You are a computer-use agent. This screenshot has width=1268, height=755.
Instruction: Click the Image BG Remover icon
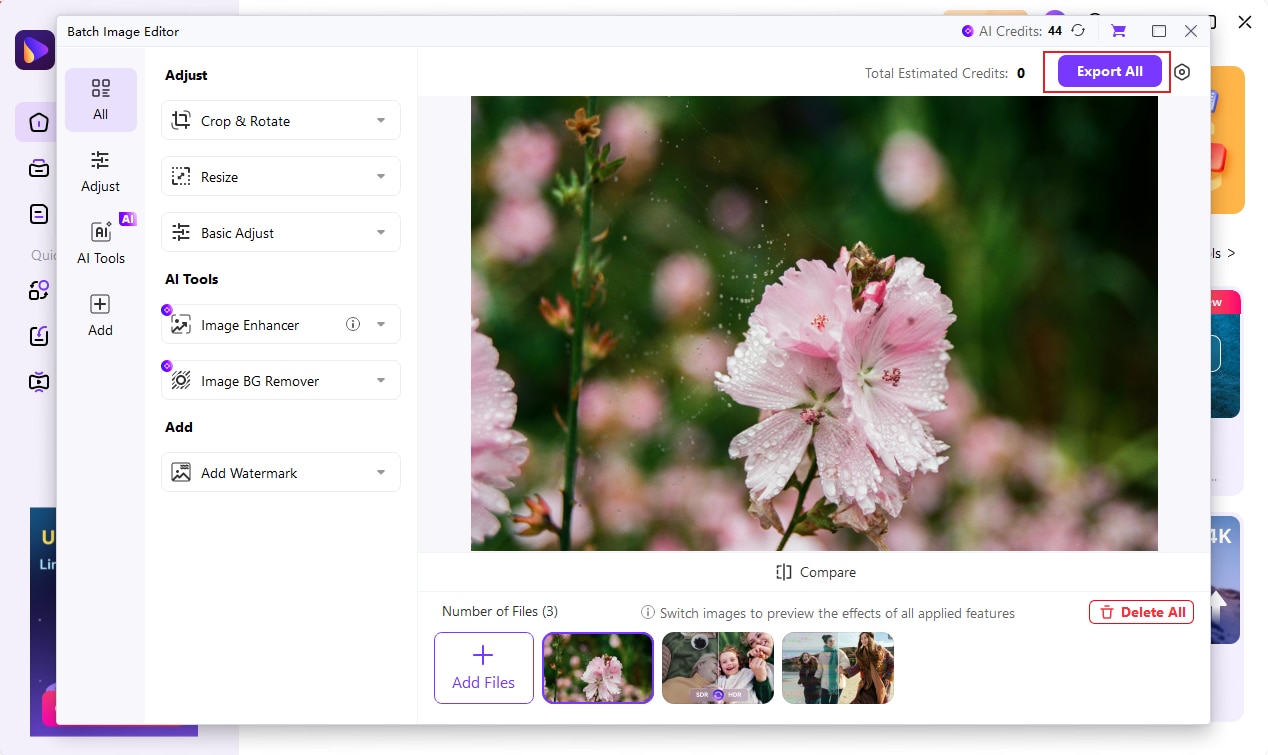(x=181, y=380)
